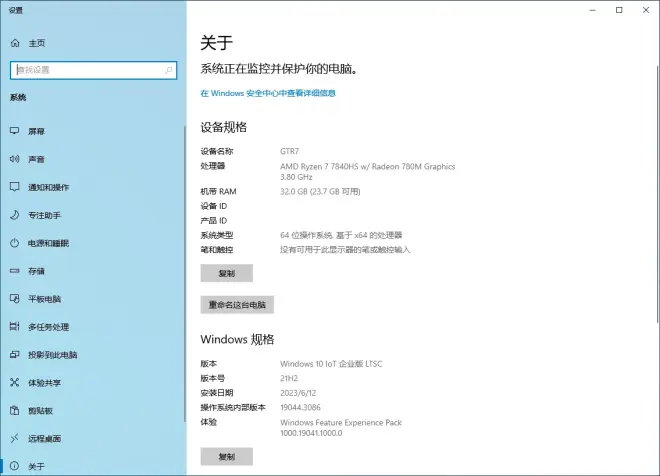Click the 专注助手 moon icon
This screenshot has height=476, width=660.
coord(15,215)
